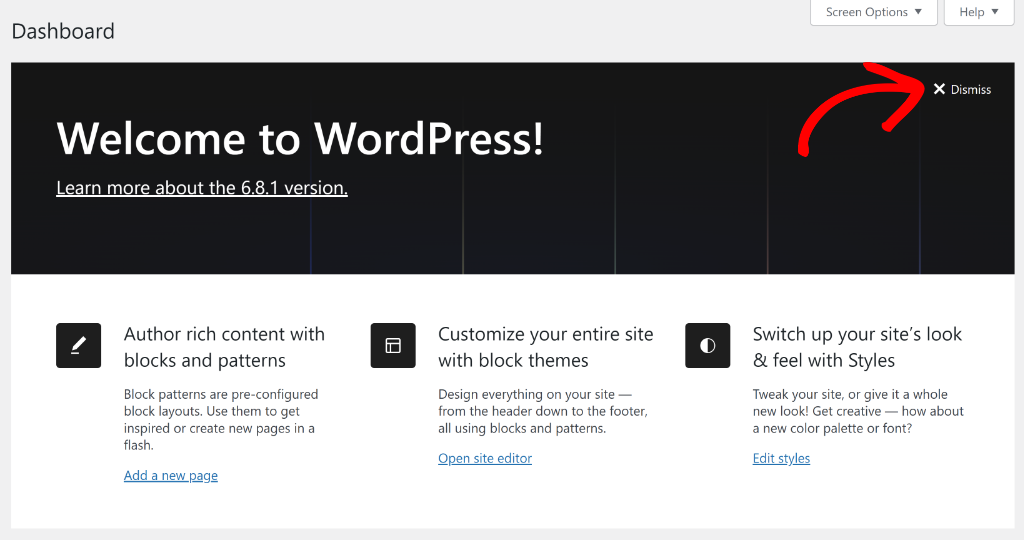Click the 'Block patterns are pre-configured' description

tap(221, 420)
